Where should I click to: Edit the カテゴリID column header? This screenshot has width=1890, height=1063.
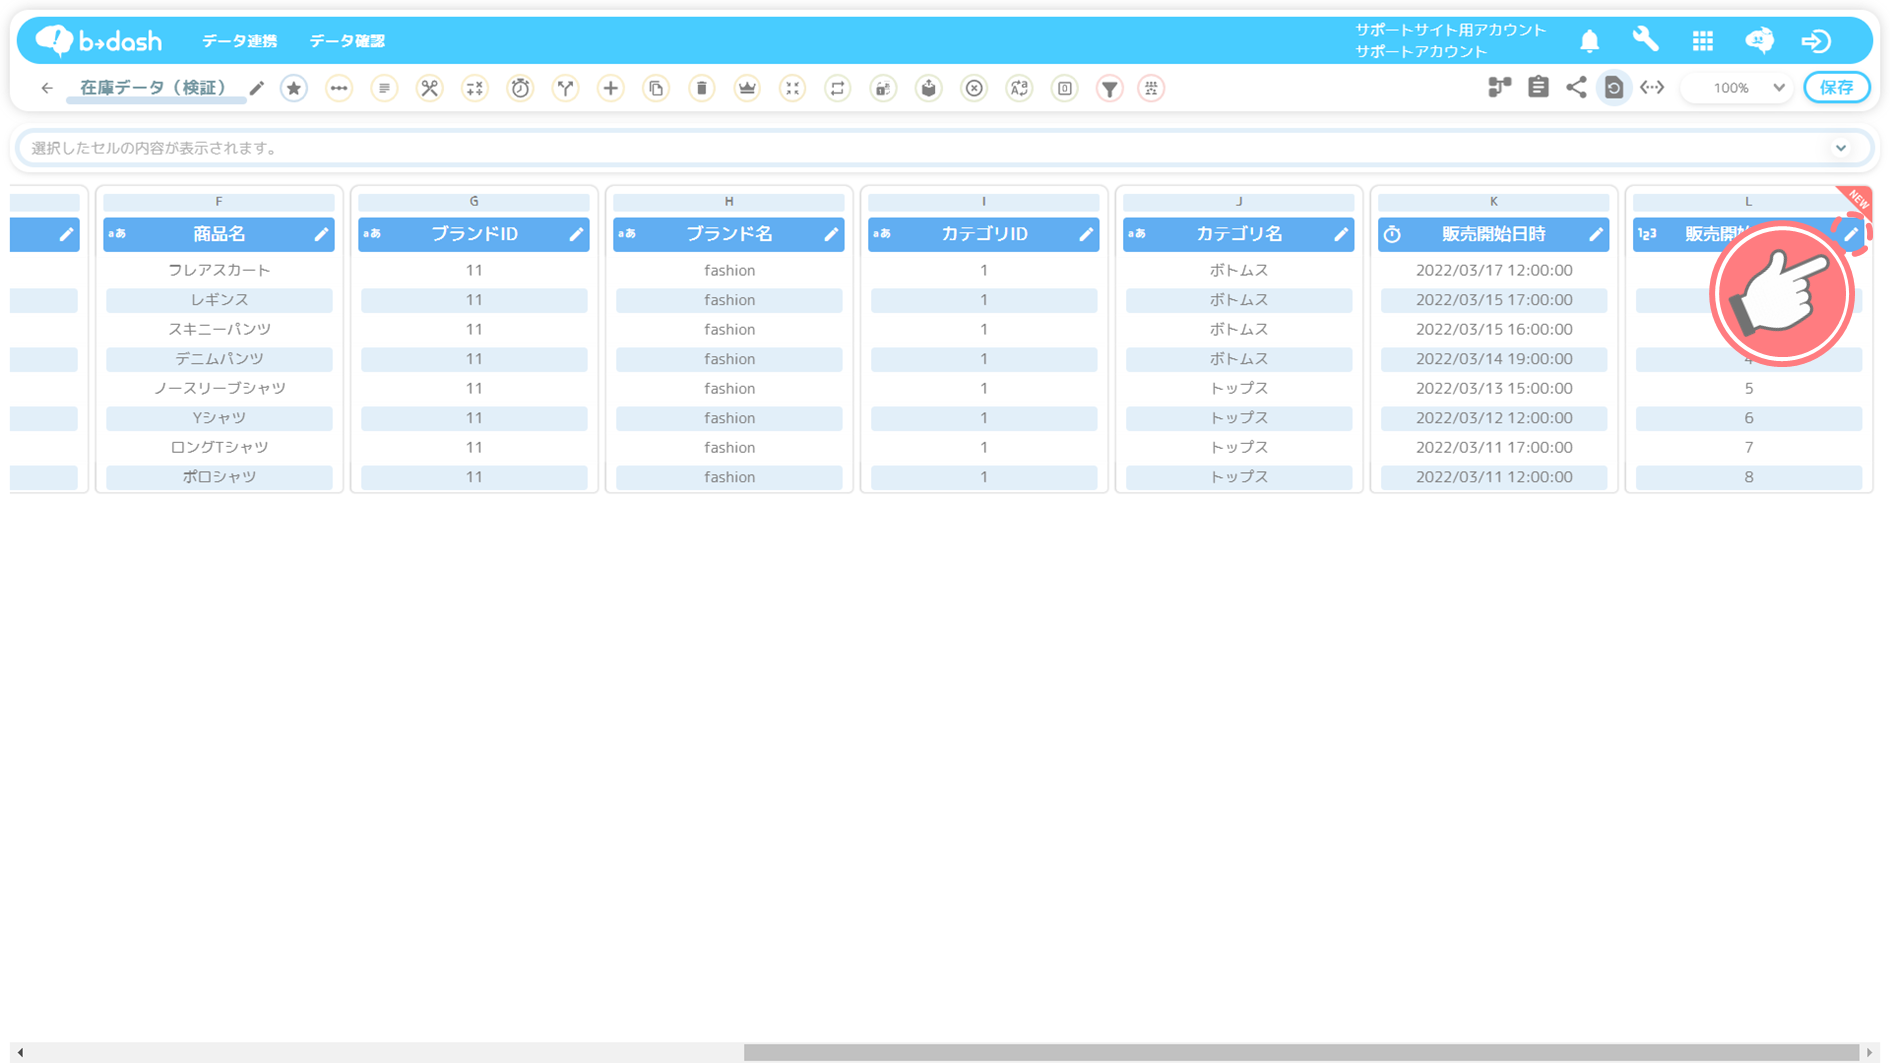coord(1086,234)
